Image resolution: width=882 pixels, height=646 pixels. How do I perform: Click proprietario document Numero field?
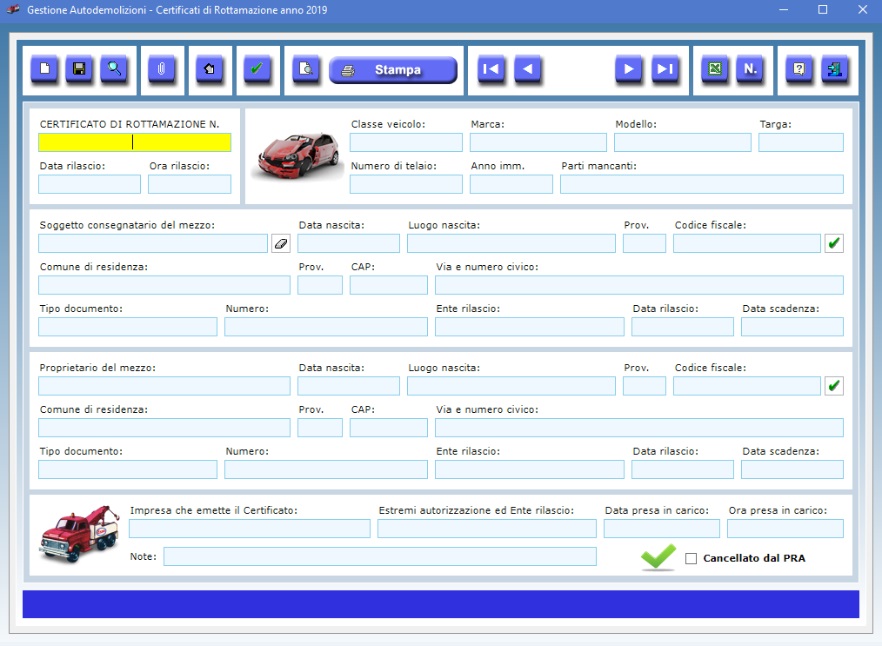pos(326,469)
